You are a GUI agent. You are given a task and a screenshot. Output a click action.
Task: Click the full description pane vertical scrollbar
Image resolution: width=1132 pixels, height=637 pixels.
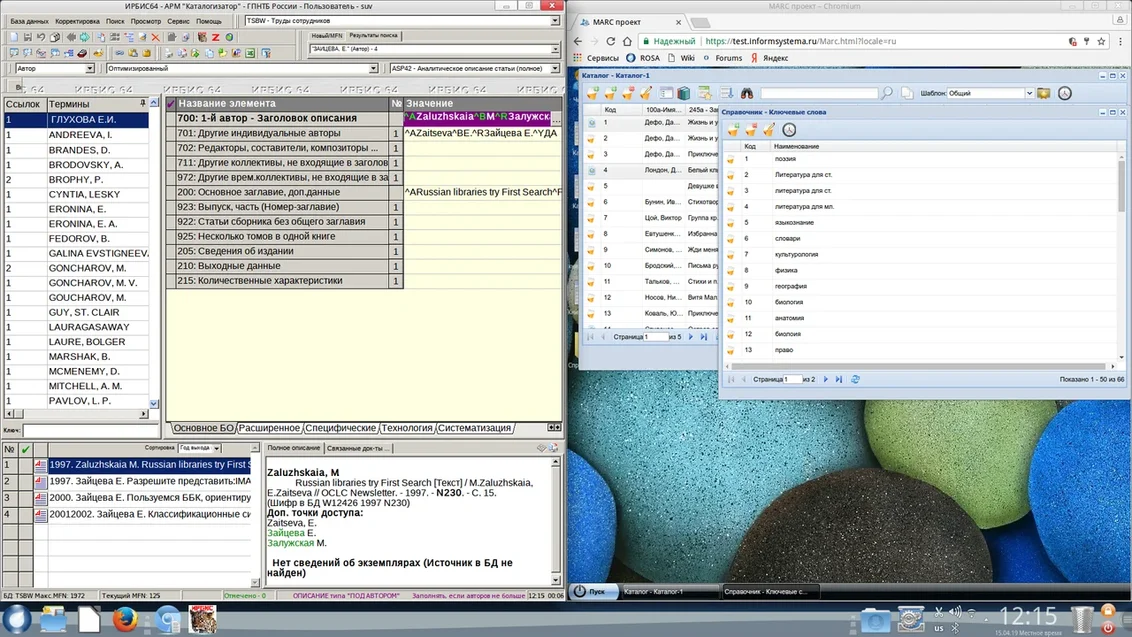pyautogui.click(x=555, y=521)
